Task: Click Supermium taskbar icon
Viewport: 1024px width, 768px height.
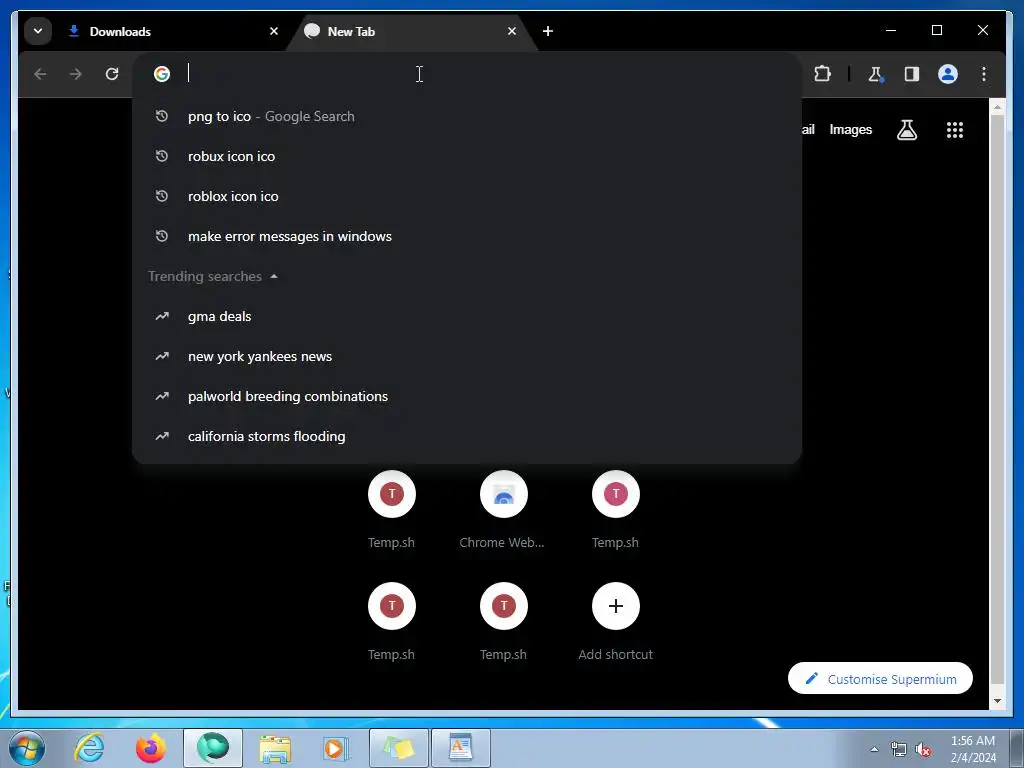Action: pos(213,748)
